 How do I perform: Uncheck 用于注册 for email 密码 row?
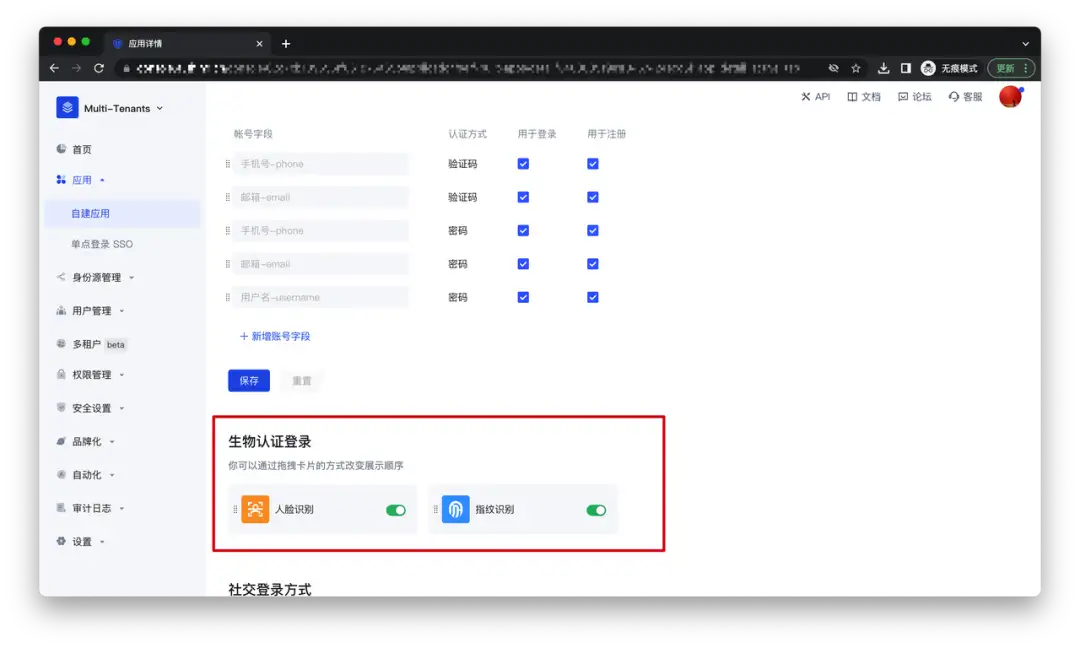click(593, 264)
